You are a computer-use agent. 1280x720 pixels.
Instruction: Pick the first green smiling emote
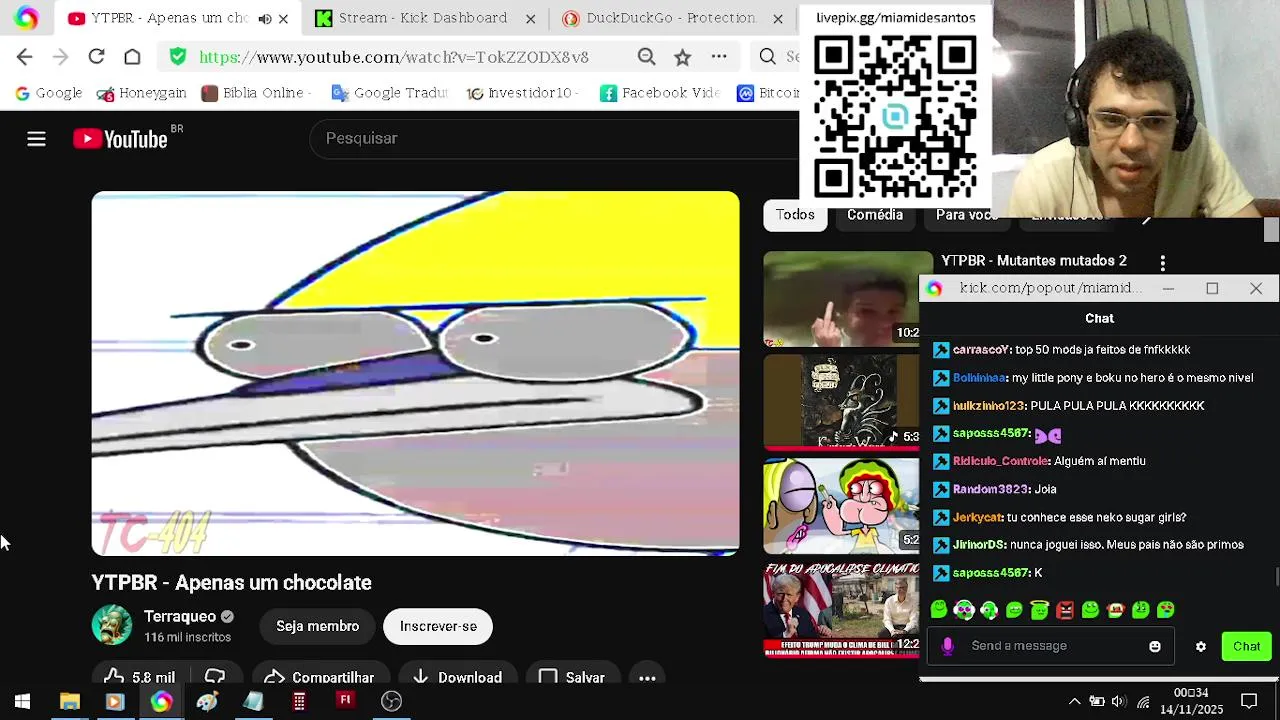click(938, 609)
